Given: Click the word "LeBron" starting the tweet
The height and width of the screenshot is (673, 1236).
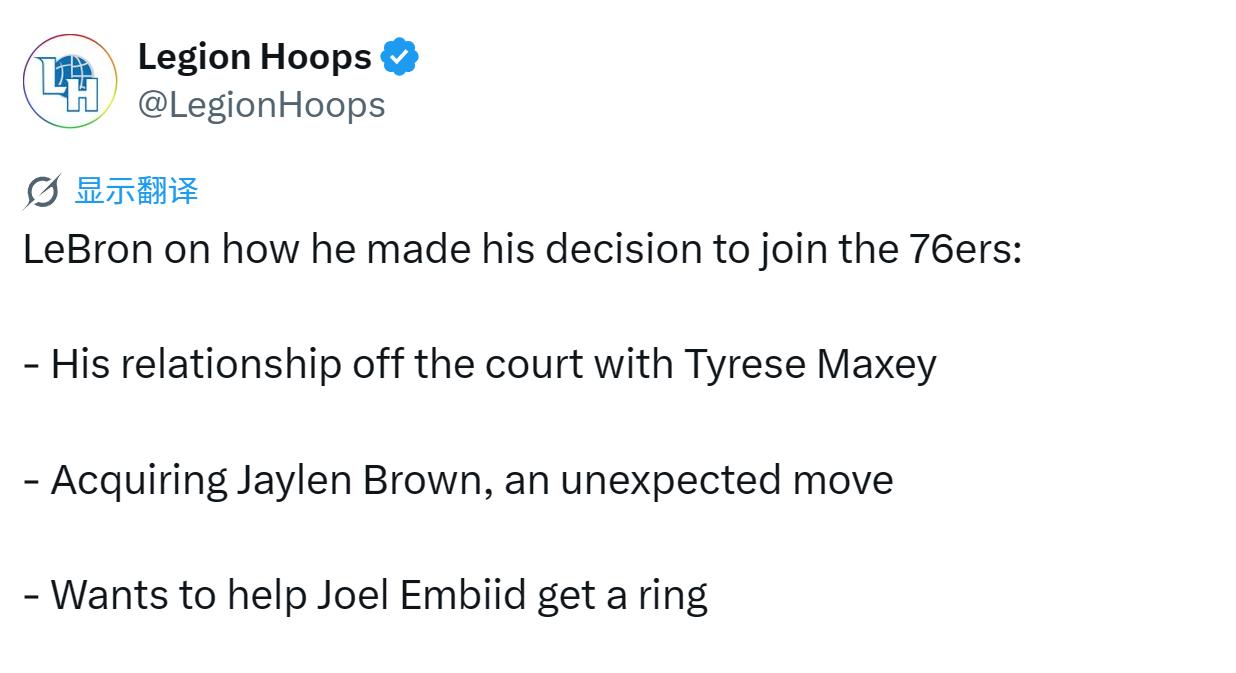Looking at the screenshot, I should point(88,249).
